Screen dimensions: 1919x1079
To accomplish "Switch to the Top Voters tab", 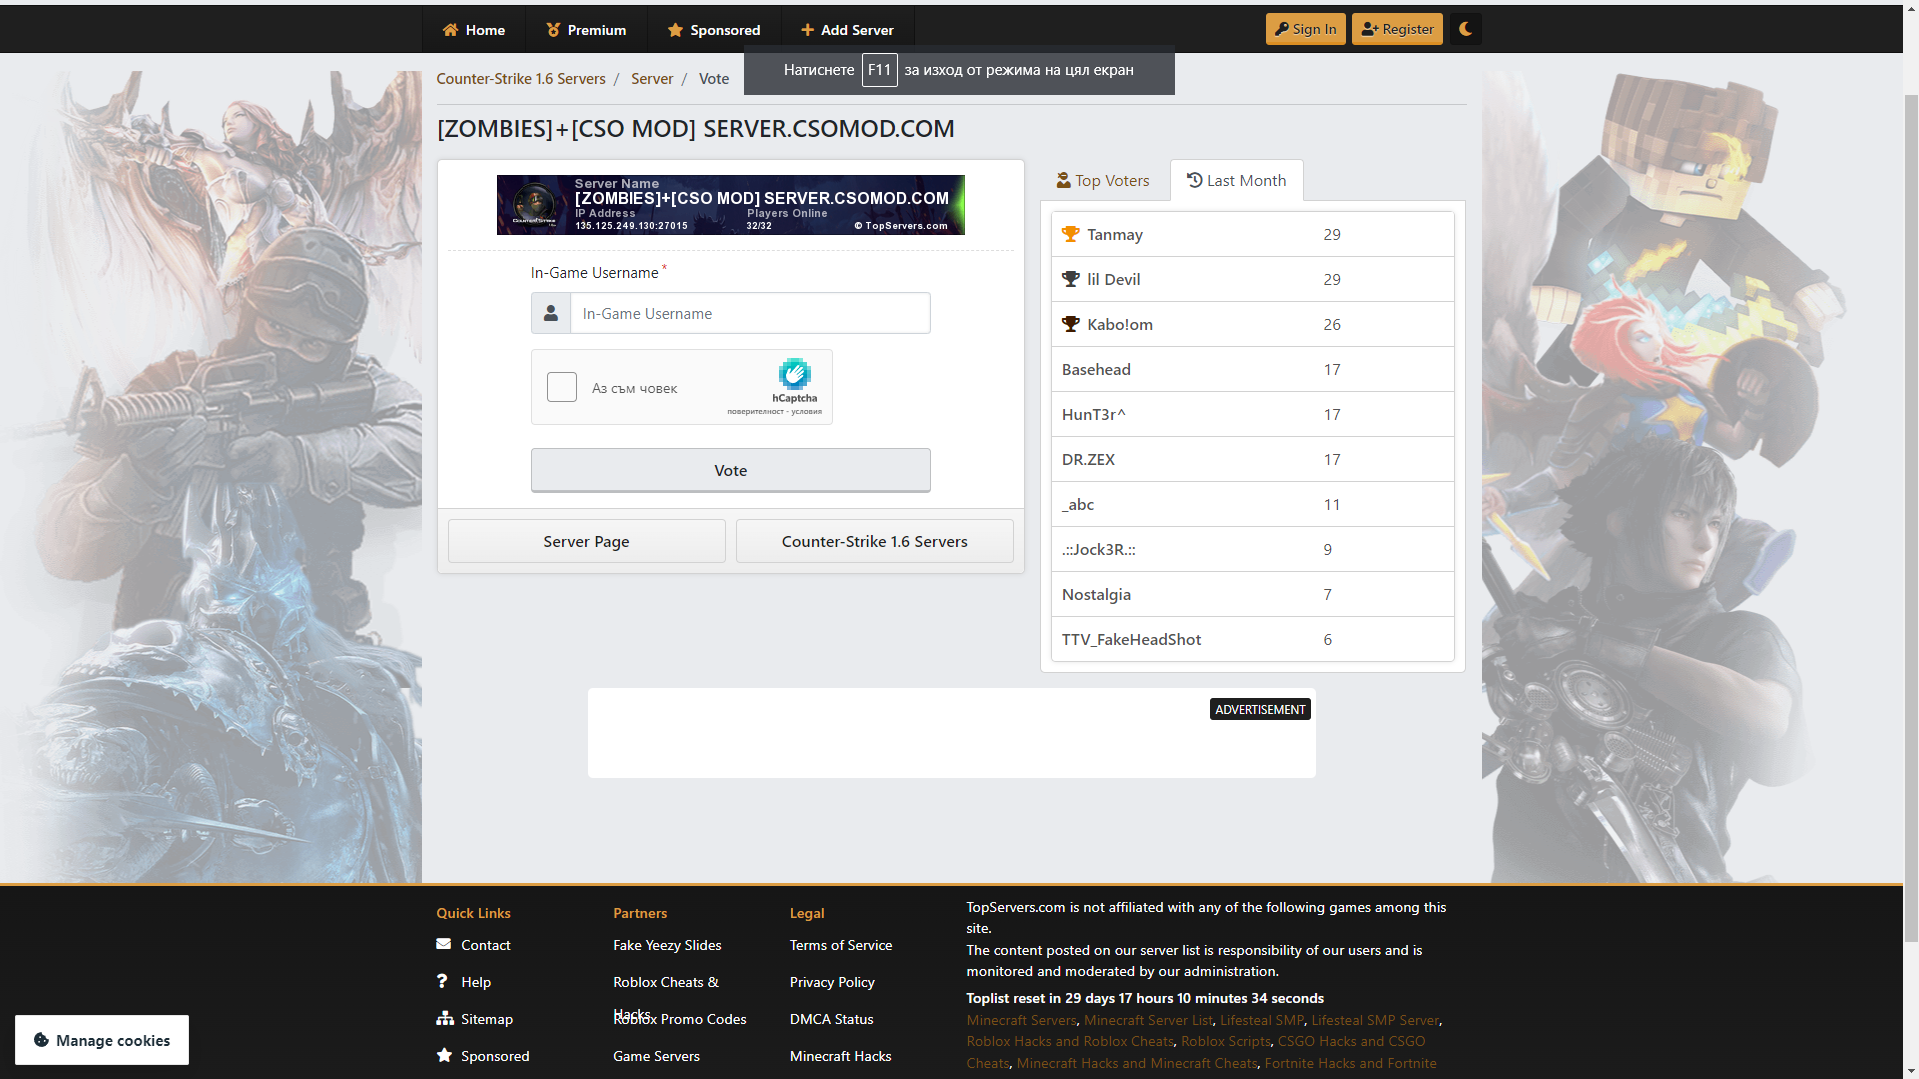I will click(1103, 181).
